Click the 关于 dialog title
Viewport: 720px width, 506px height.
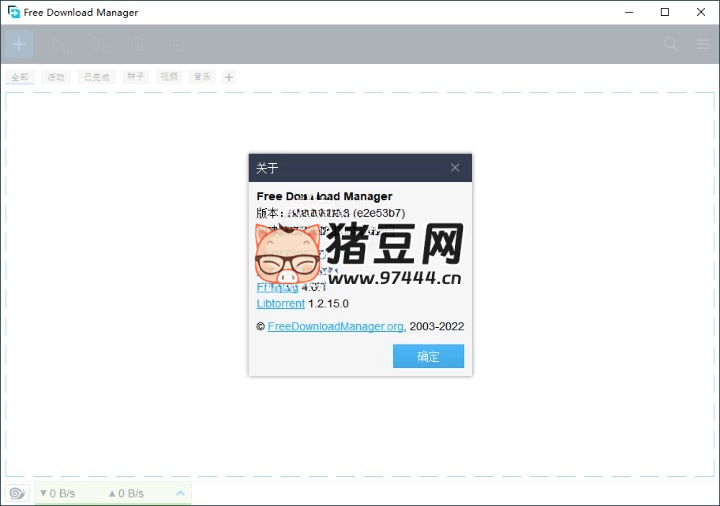(267, 168)
